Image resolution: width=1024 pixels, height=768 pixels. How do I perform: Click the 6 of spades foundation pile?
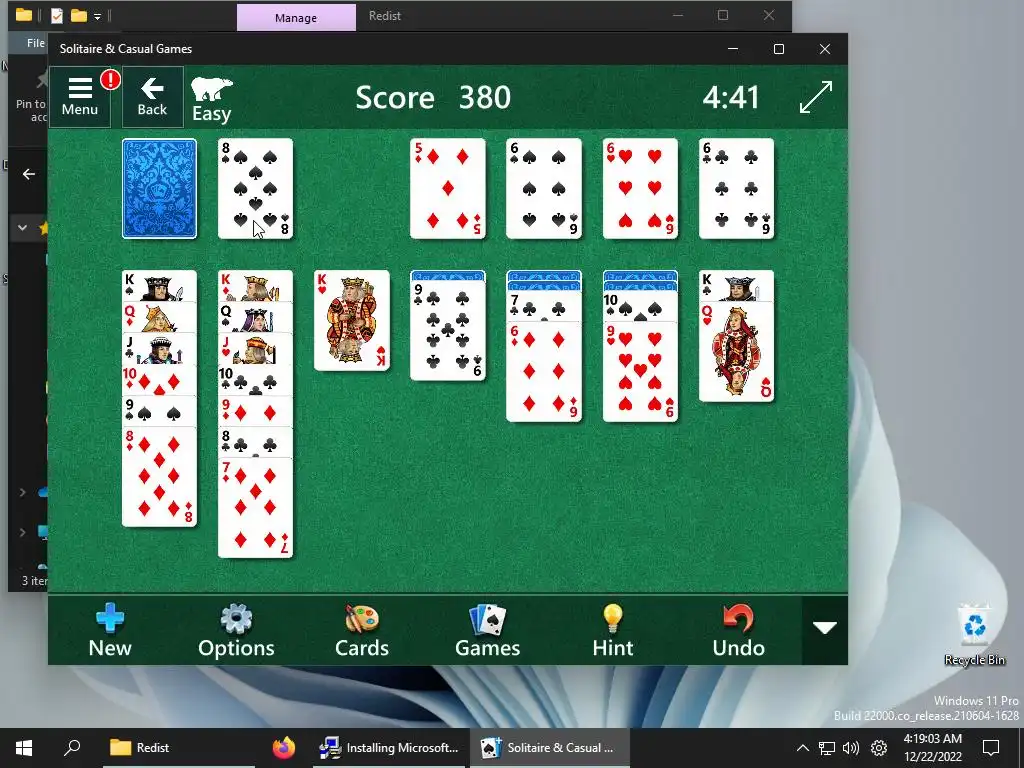pos(543,188)
